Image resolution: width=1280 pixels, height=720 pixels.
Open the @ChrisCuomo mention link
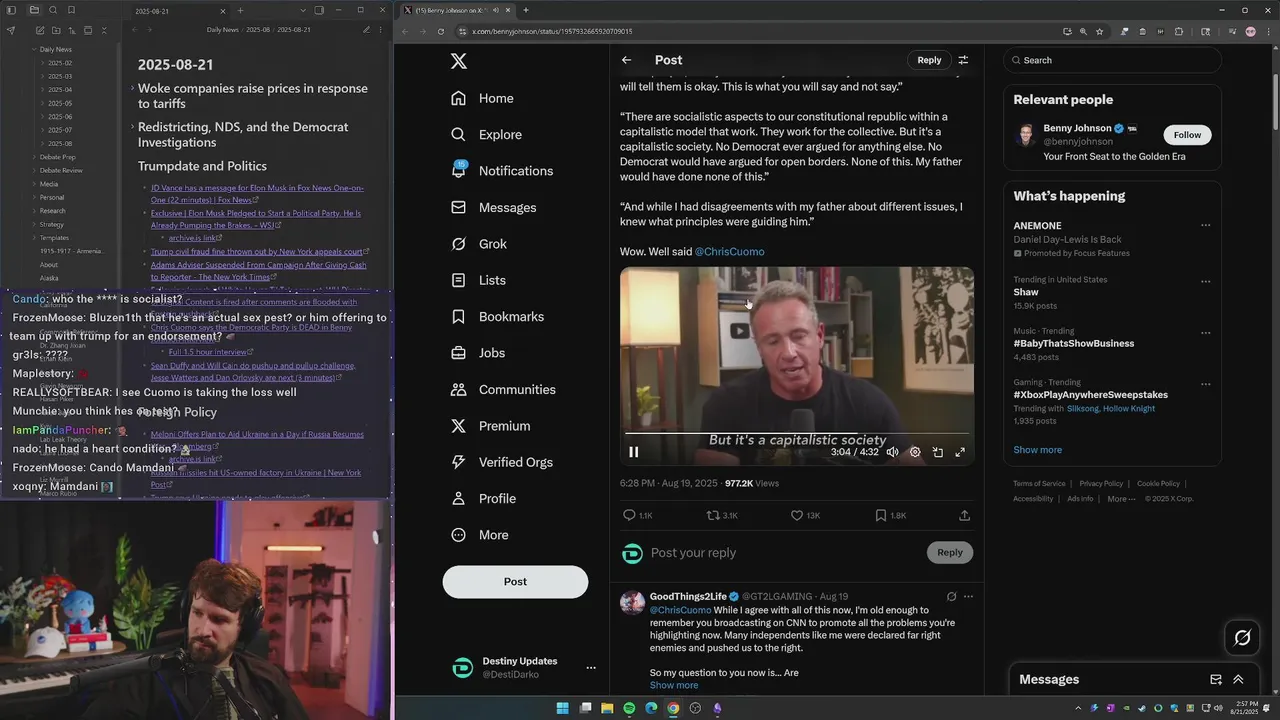[729, 252]
